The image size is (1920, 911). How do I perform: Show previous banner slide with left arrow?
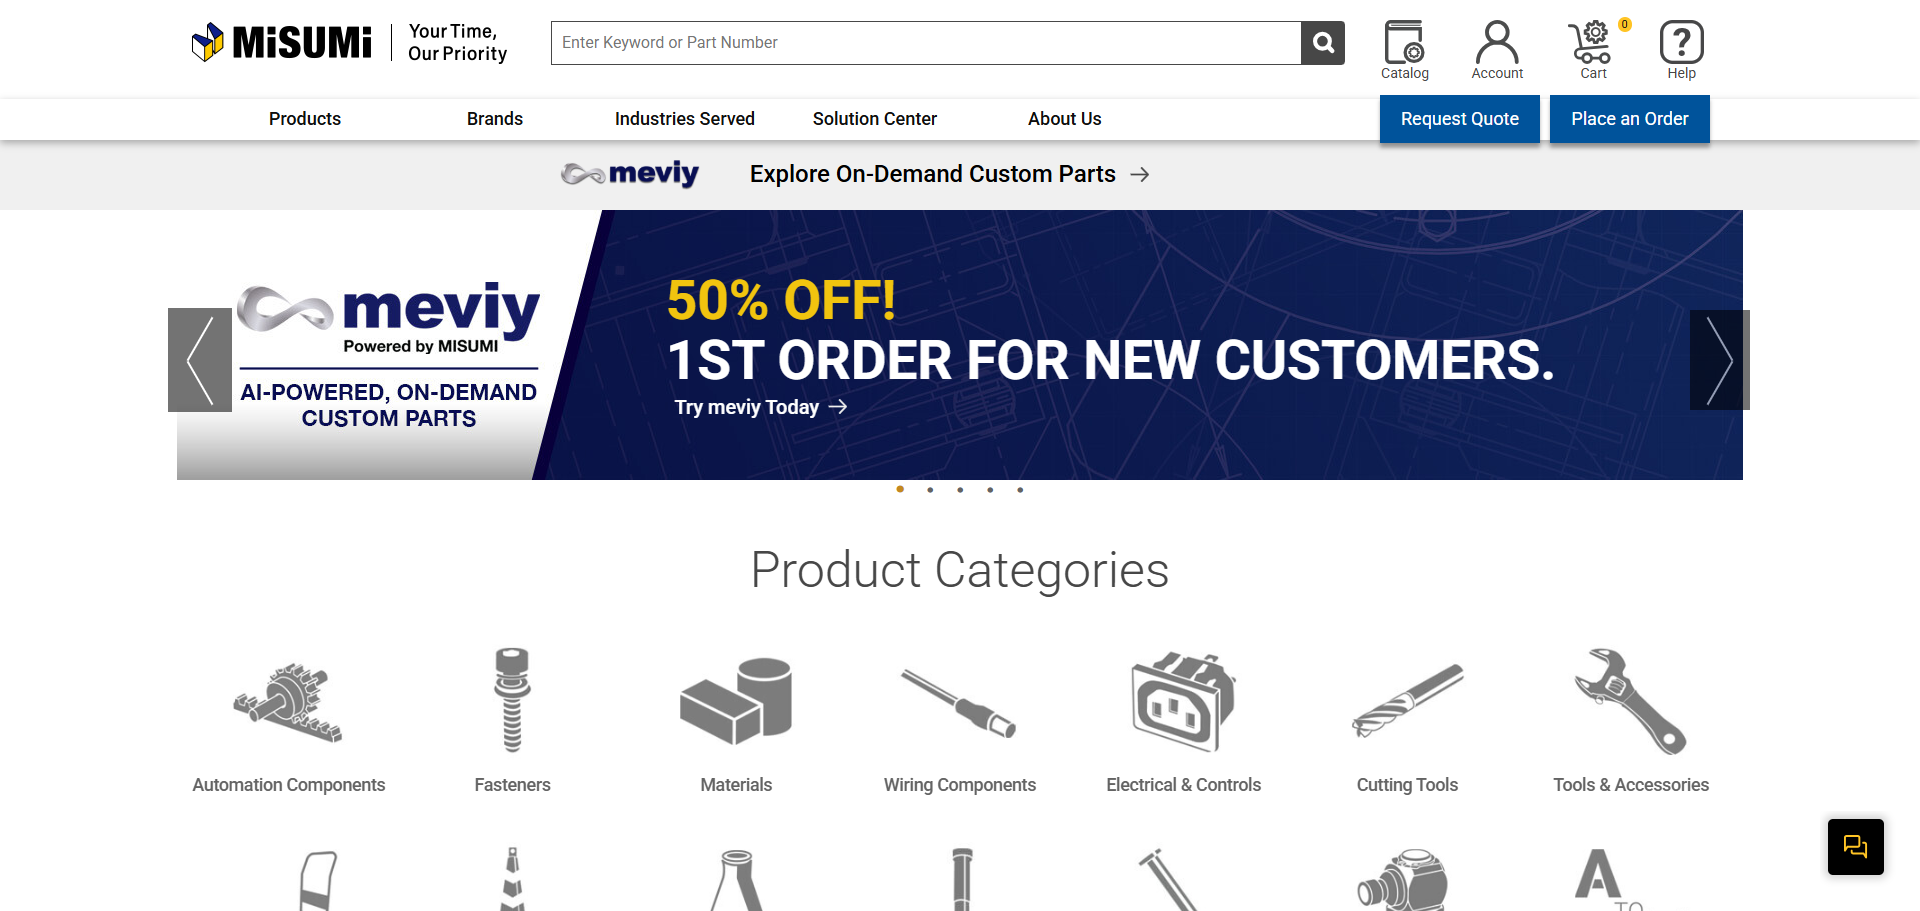point(200,360)
